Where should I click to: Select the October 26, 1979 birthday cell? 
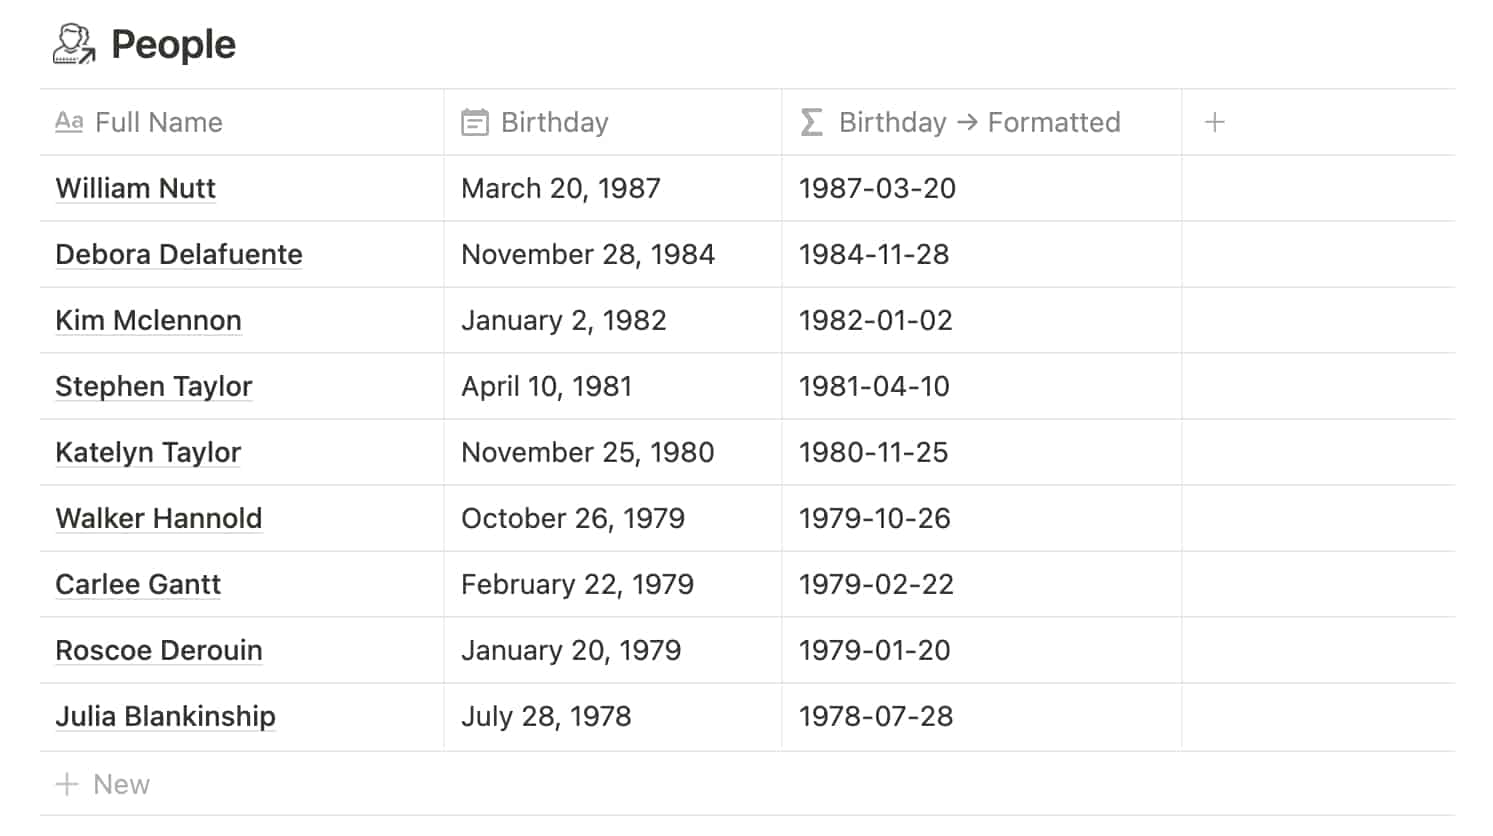point(573,518)
